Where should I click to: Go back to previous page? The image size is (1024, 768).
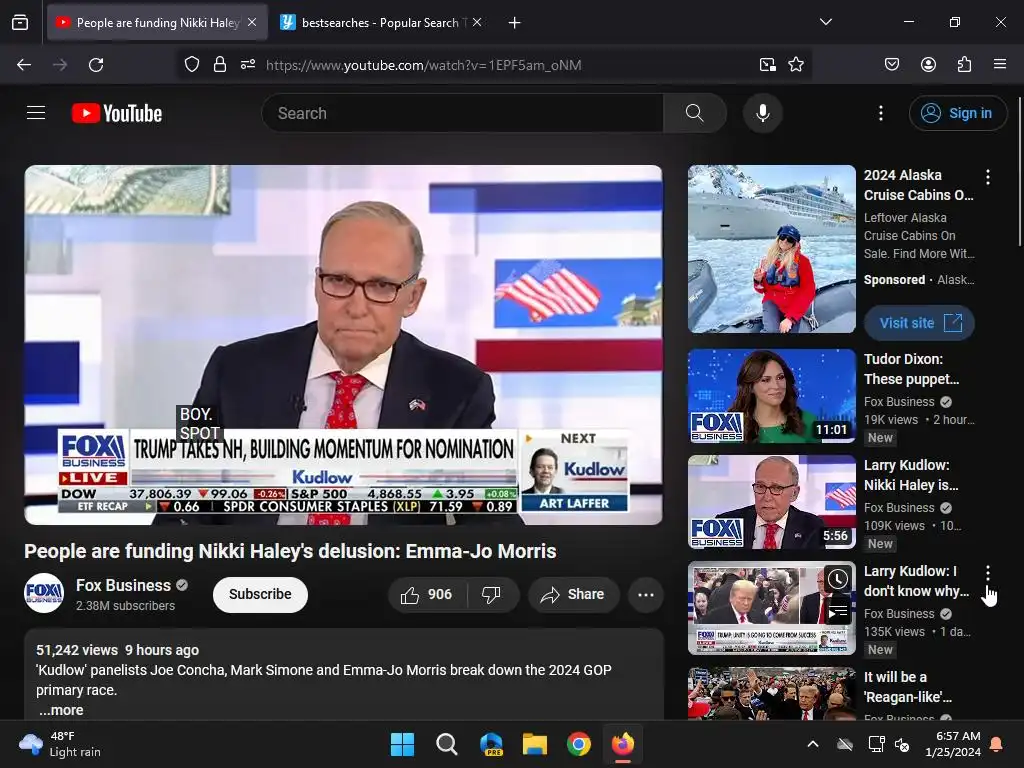click(x=24, y=65)
